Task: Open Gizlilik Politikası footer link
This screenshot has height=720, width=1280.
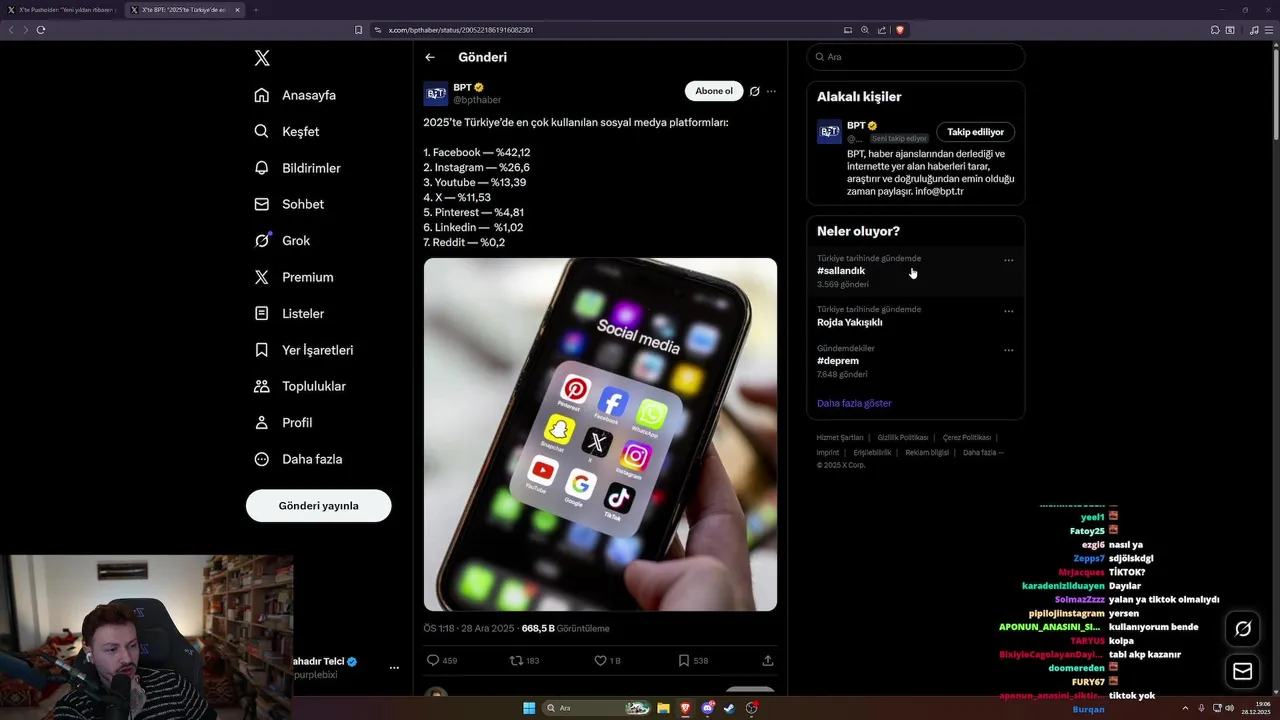Action: coord(903,437)
